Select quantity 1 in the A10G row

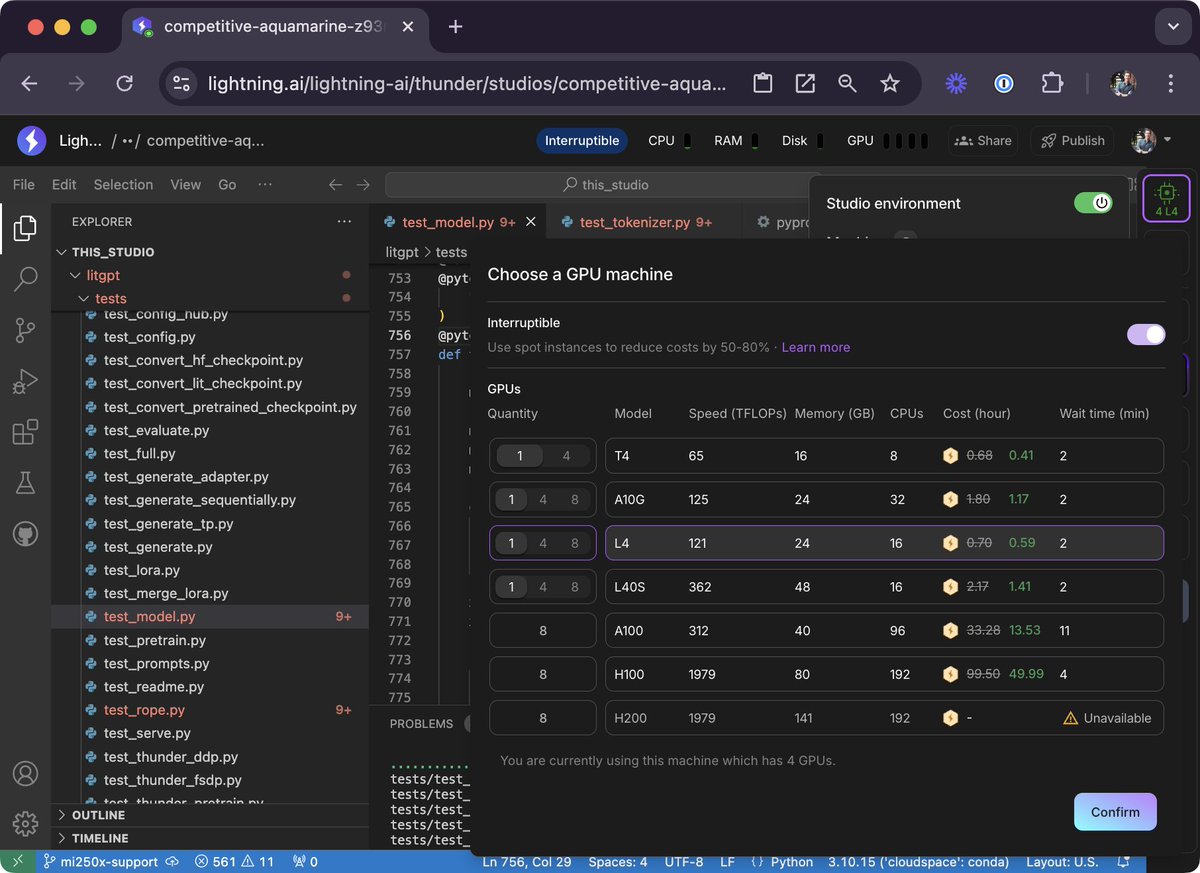point(511,500)
